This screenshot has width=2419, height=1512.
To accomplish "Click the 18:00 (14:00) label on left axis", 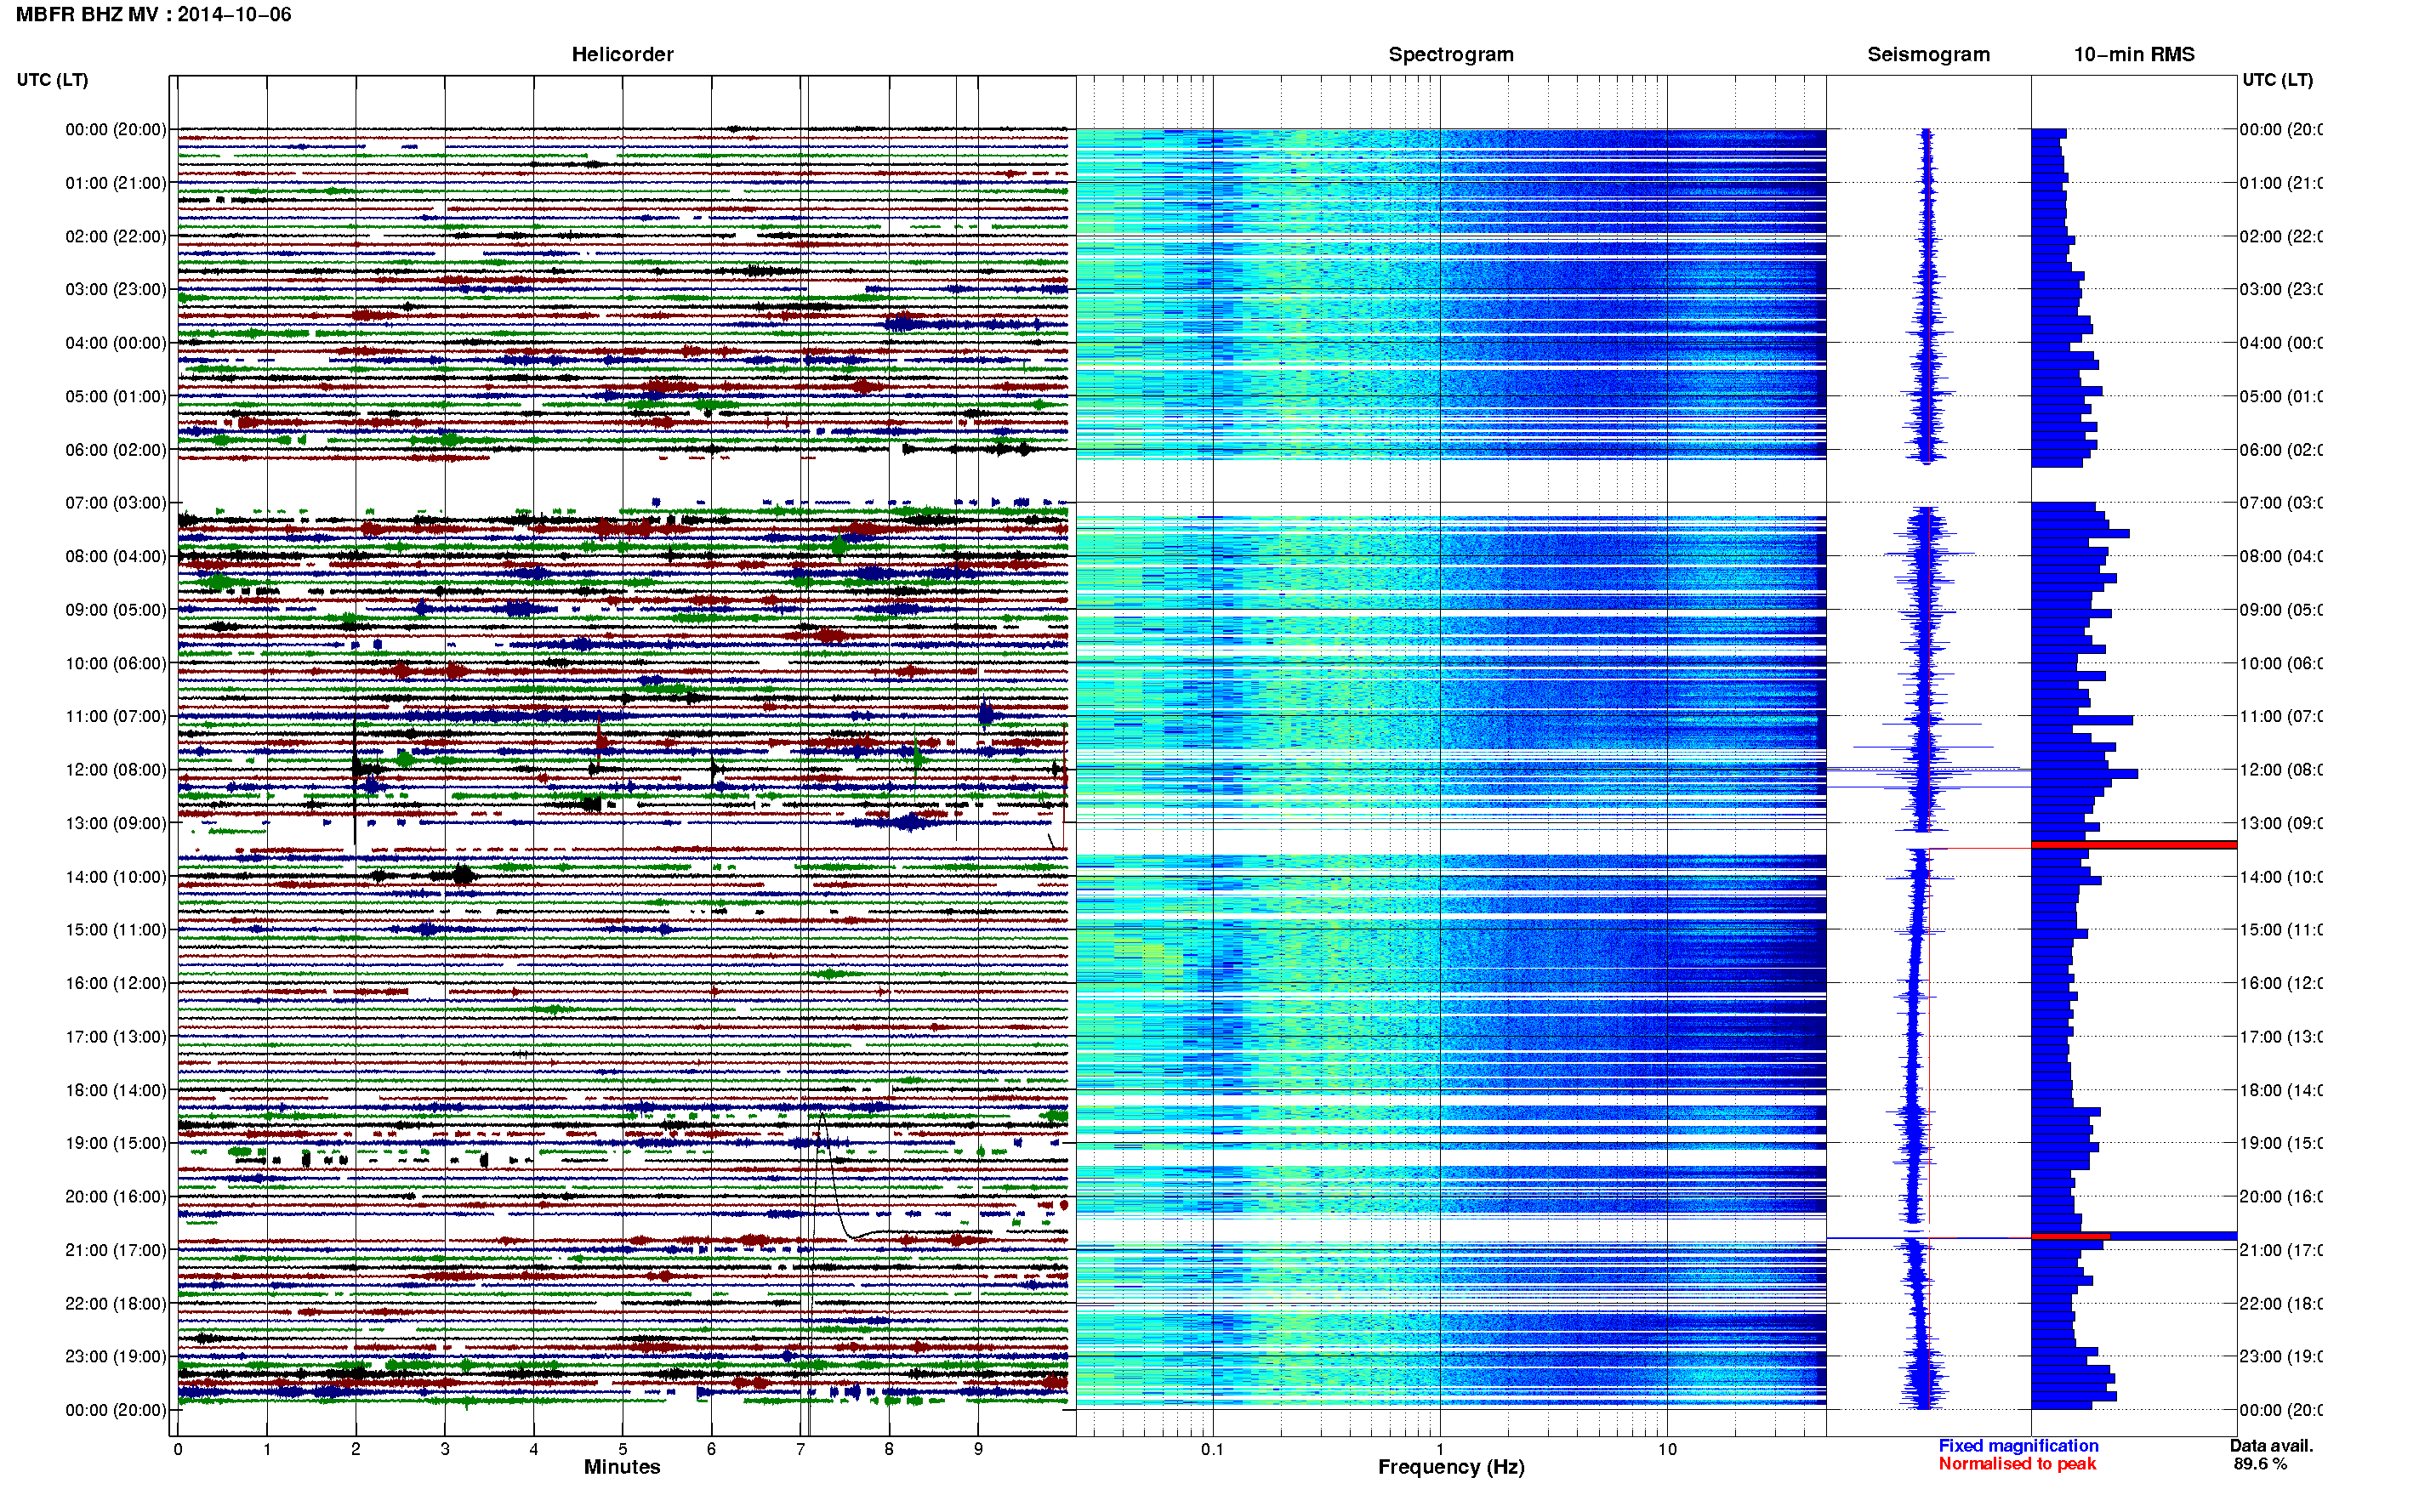I will [x=116, y=1091].
